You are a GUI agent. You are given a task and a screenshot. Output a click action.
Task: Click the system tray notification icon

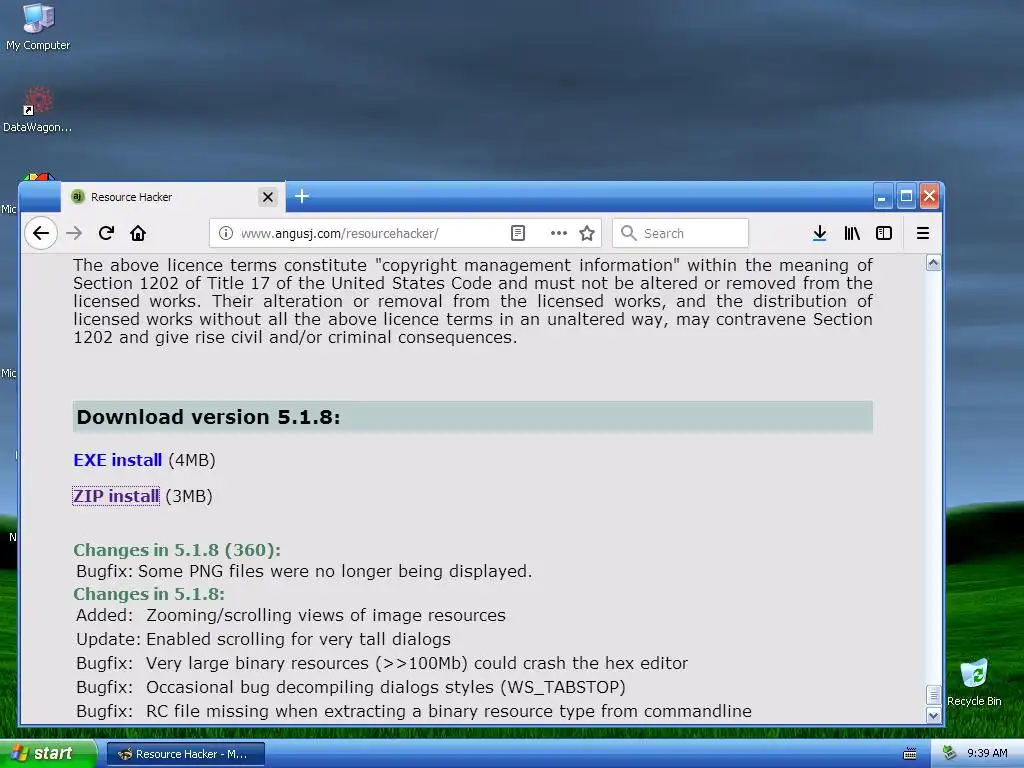pyautogui.click(x=950, y=753)
